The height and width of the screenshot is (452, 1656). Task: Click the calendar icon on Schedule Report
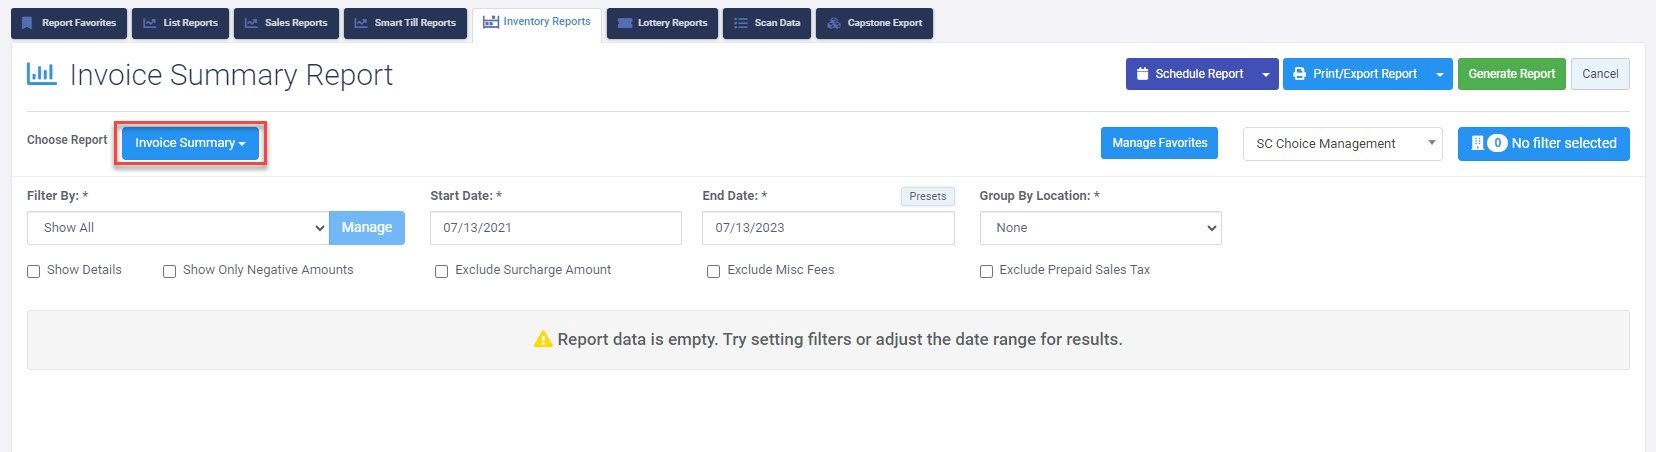point(1143,74)
